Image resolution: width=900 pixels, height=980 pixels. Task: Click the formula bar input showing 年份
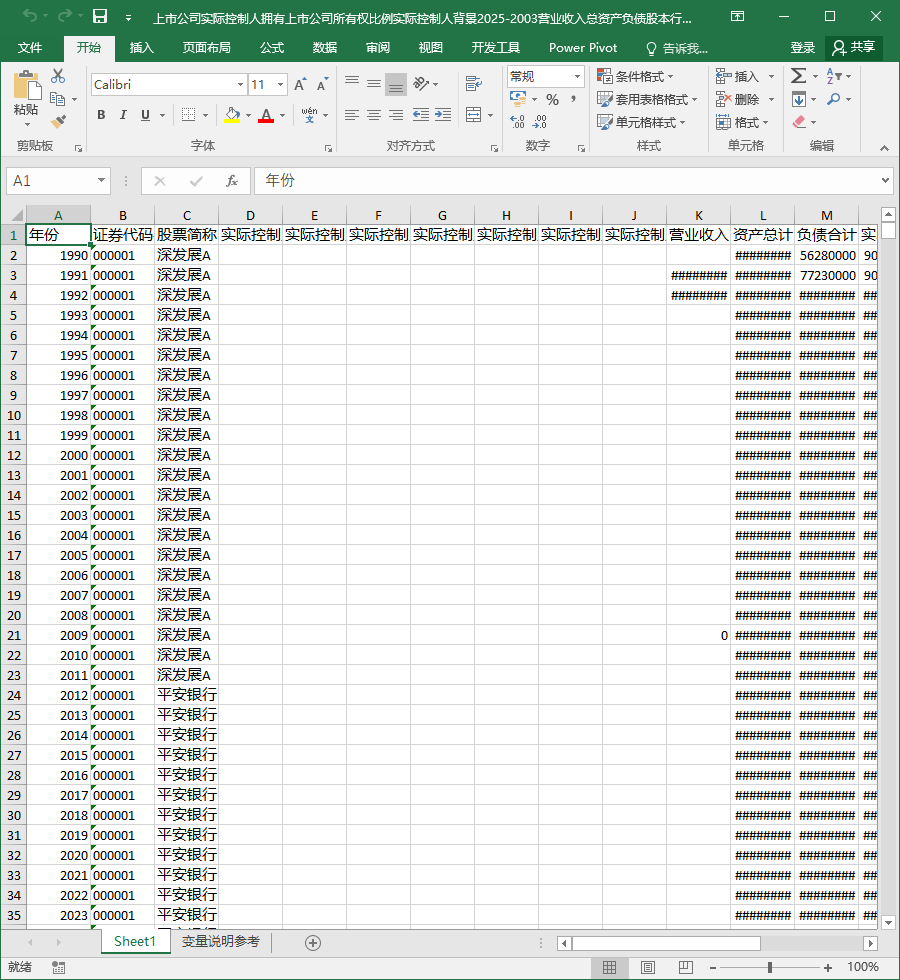click(x=572, y=181)
